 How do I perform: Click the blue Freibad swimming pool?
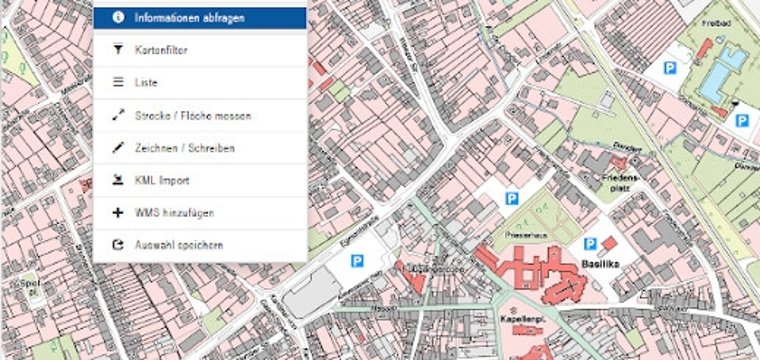(x=723, y=74)
